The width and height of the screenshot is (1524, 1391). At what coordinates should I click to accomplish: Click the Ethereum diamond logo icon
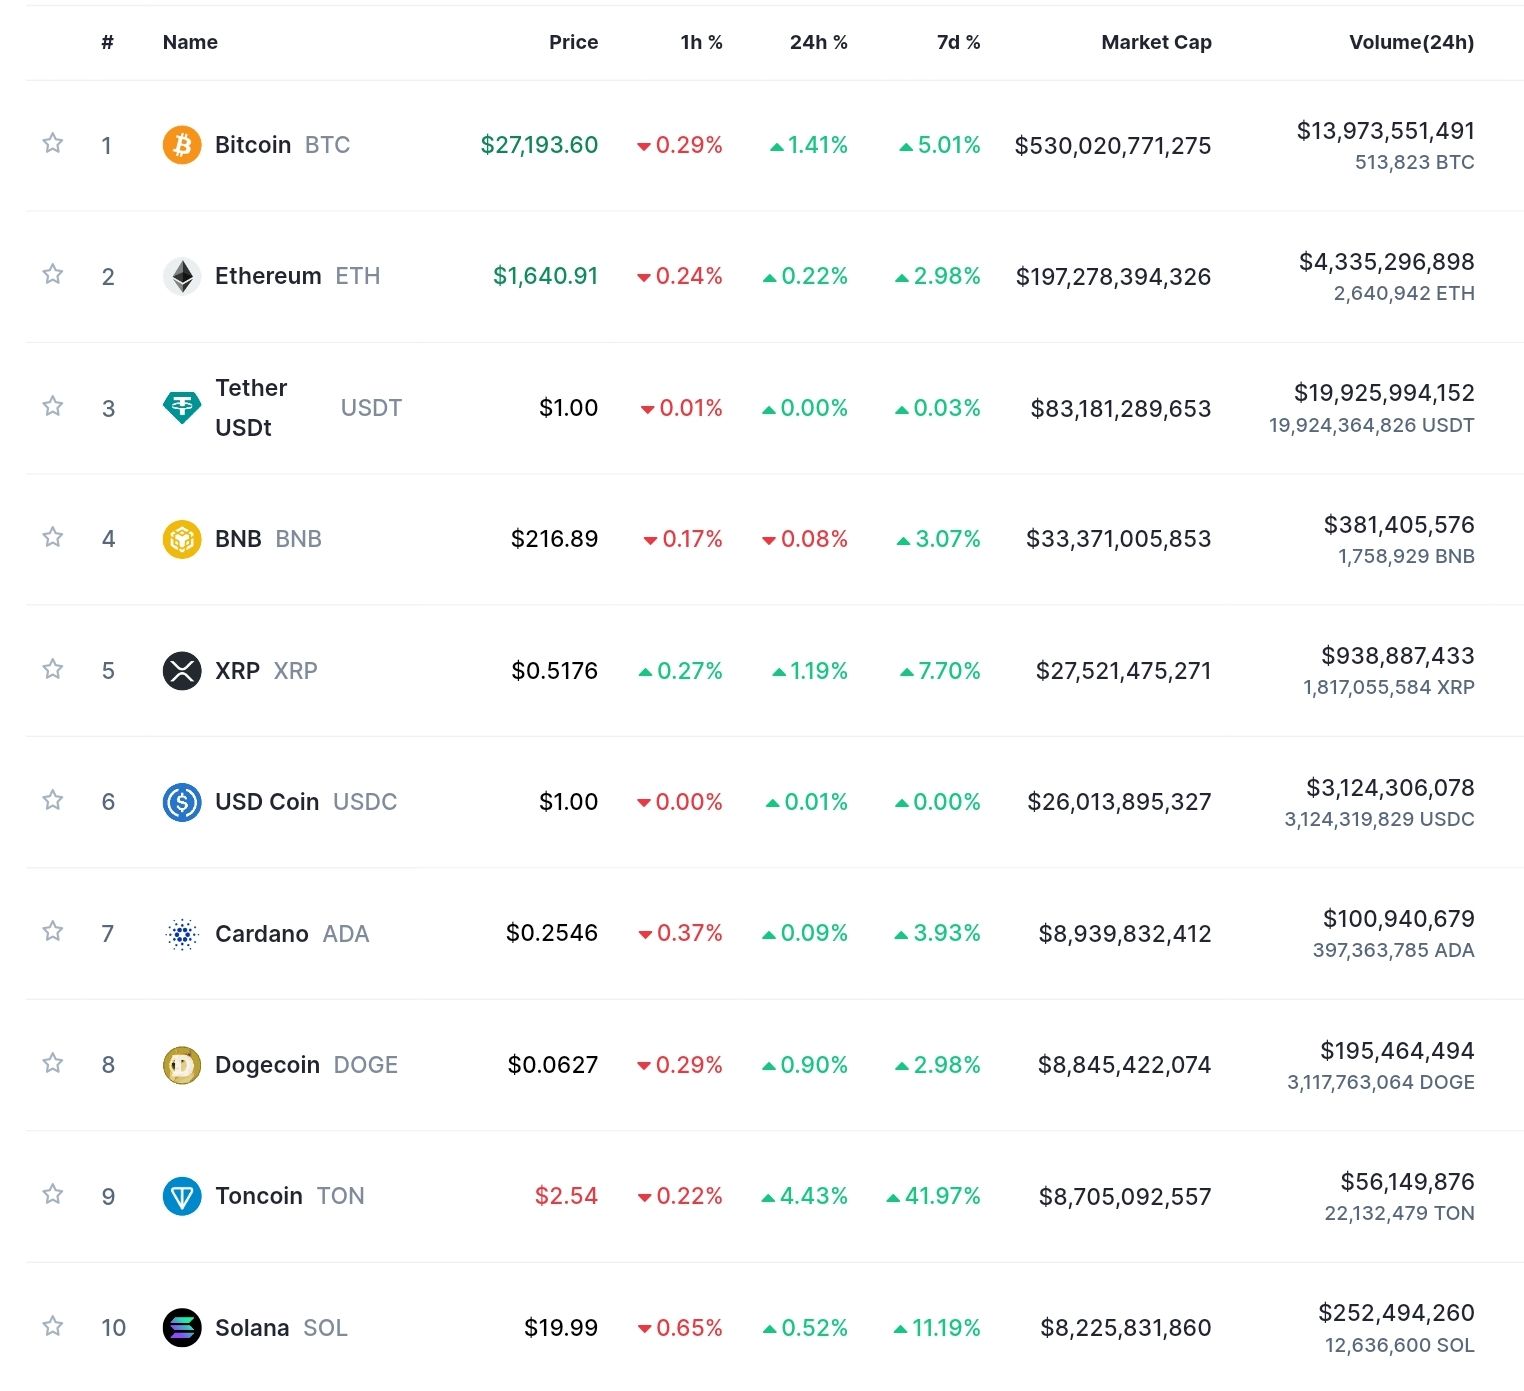(x=182, y=276)
